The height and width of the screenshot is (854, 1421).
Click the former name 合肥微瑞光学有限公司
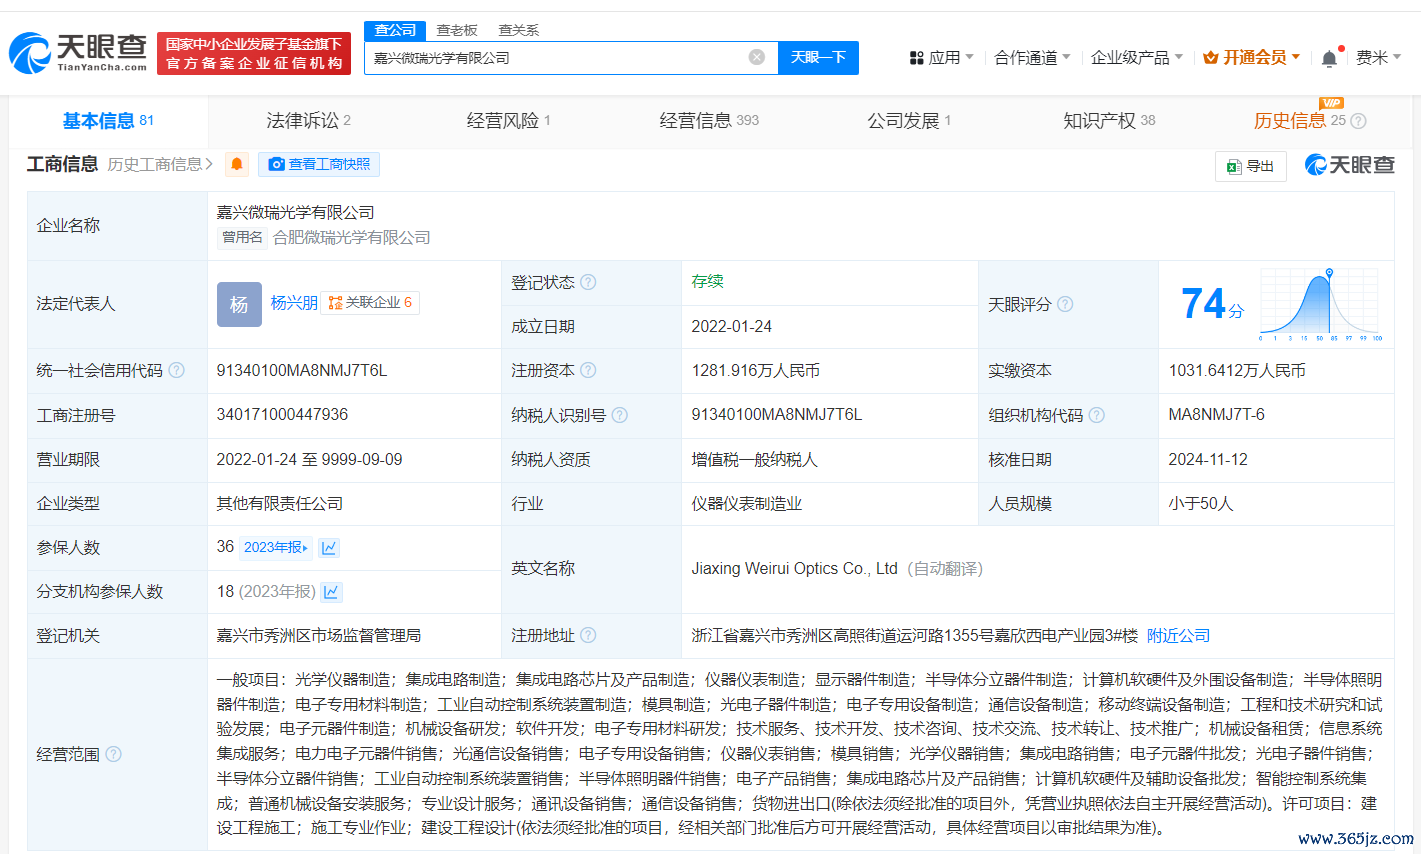pyautogui.click(x=352, y=237)
